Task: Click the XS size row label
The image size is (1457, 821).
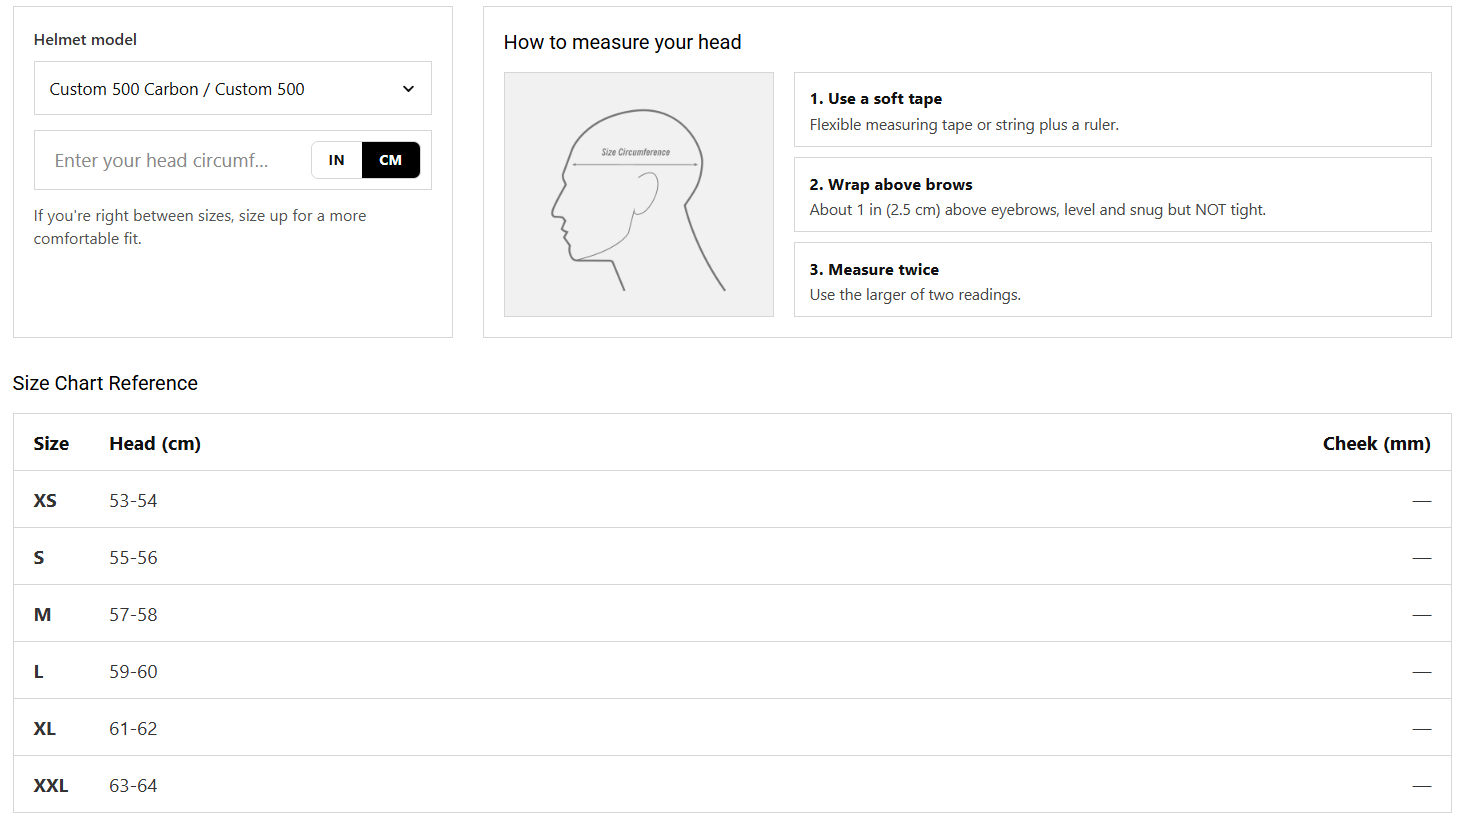Action: [45, 500]
